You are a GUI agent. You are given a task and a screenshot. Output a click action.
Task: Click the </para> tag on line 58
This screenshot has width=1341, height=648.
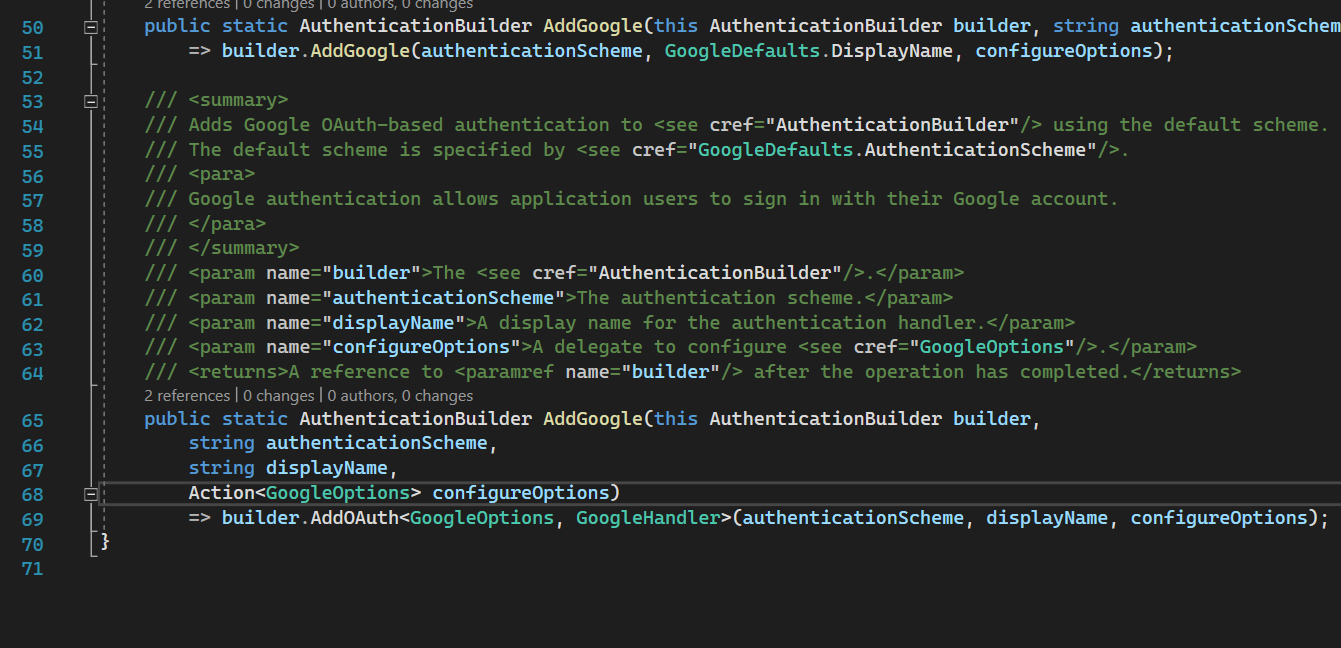click(227, 224)
